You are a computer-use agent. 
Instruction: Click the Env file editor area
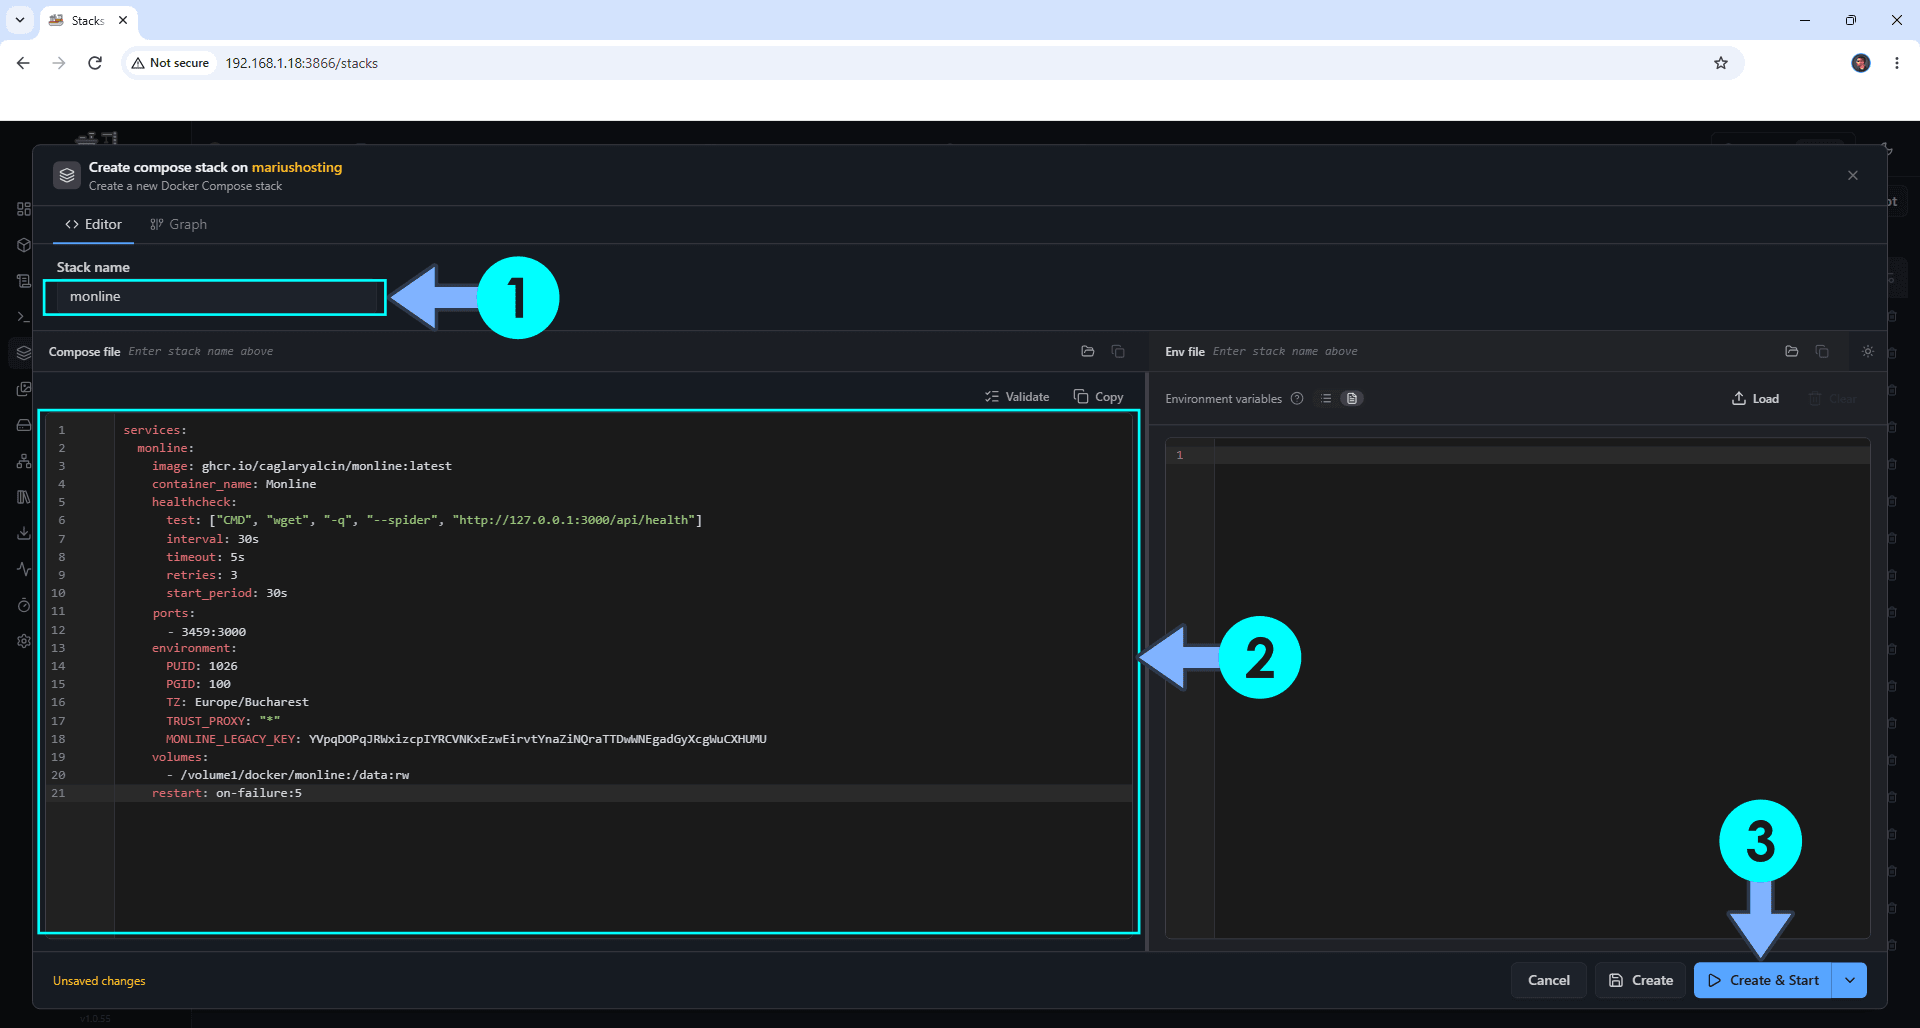[x=1518, y=687]
